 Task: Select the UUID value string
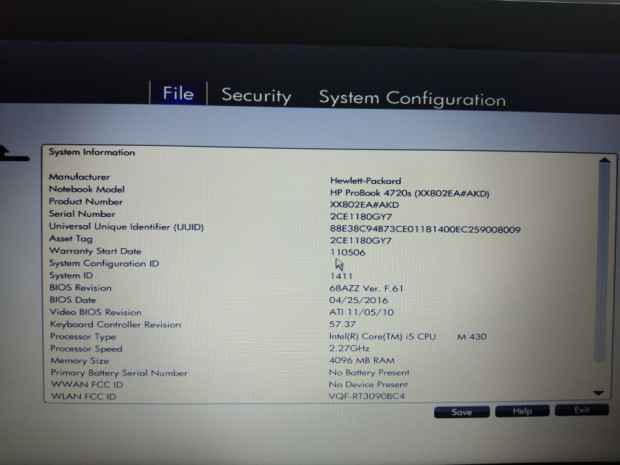[x=425, y=229]
